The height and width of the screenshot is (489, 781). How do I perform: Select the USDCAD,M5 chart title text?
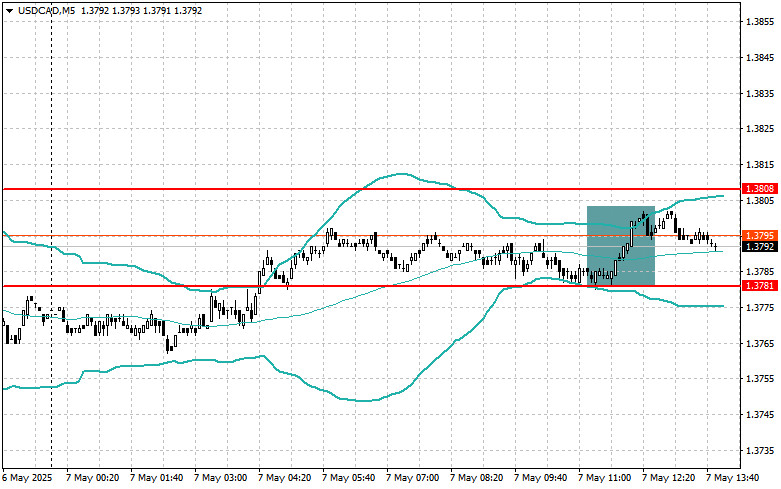coord(46,10)
